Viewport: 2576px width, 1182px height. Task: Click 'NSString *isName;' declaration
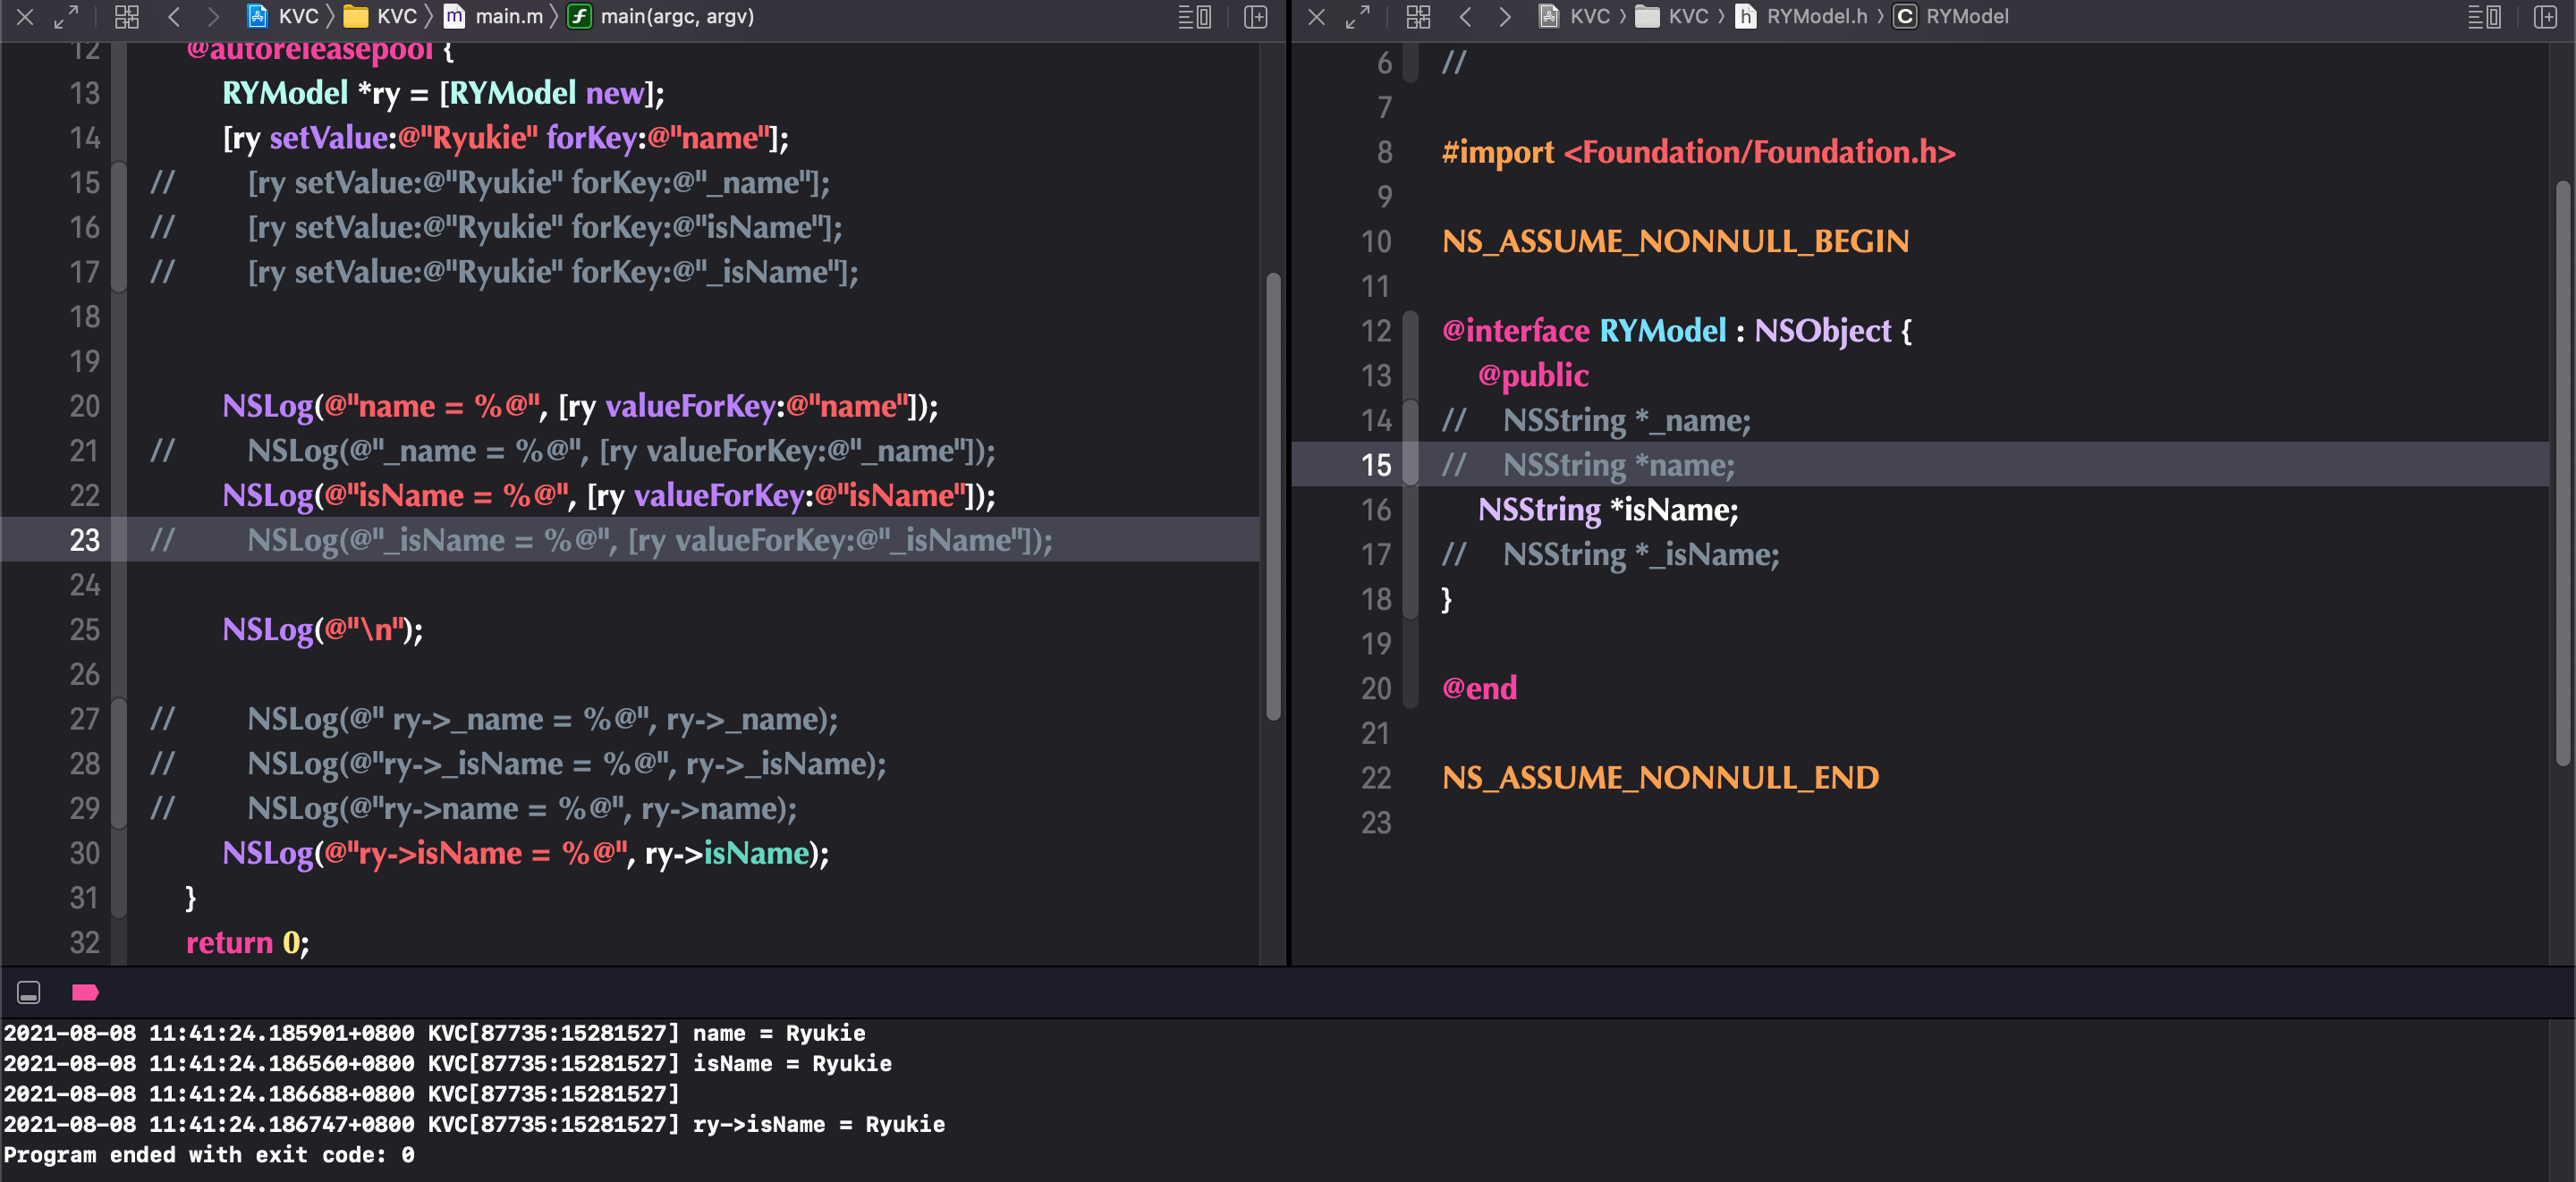click(x=1607, y=510)
